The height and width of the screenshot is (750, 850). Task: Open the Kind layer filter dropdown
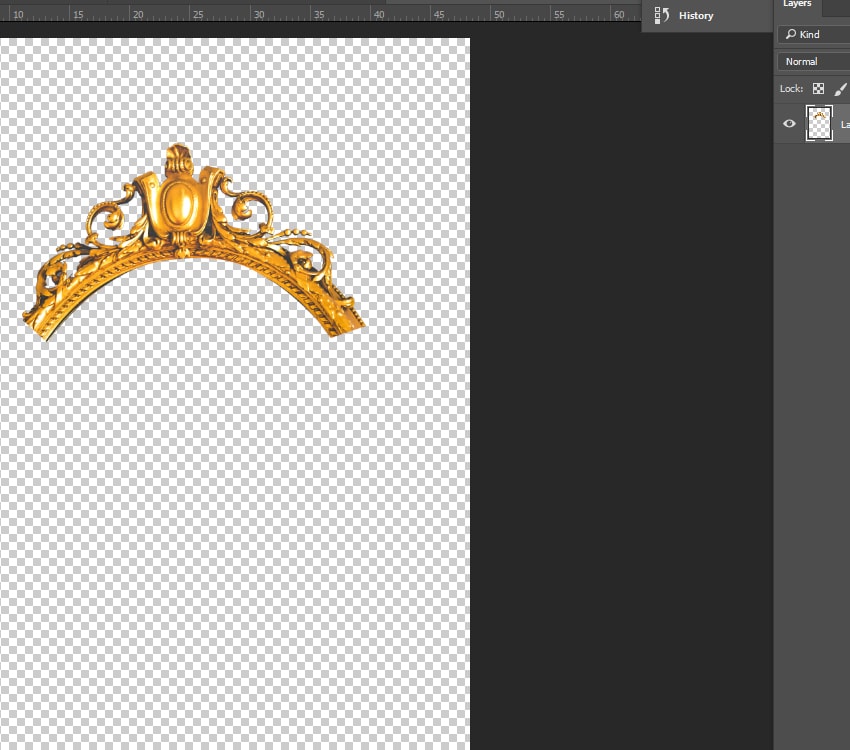pyautogui.click(x=814, y=34)
